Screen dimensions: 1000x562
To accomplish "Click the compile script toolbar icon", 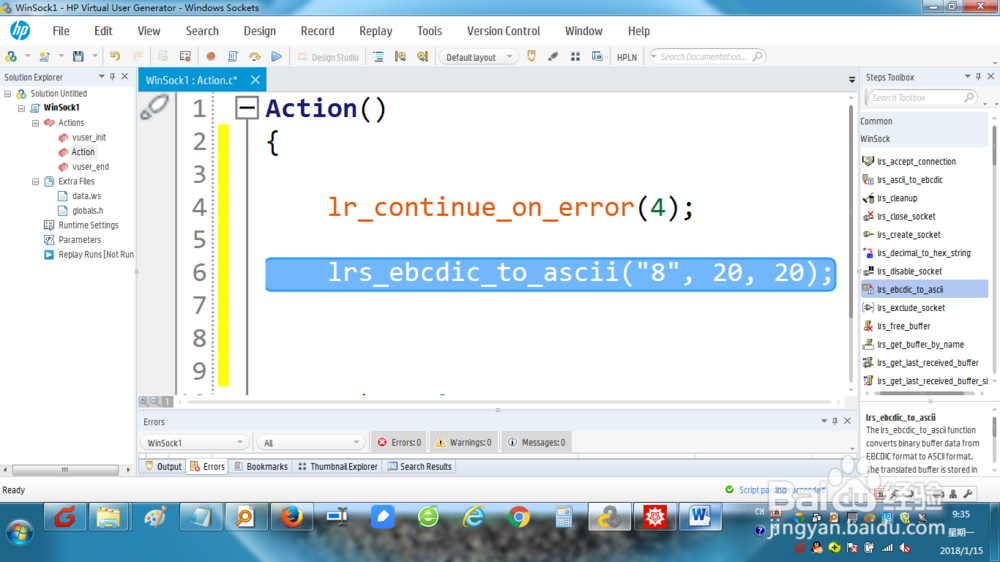I will 233,57.
